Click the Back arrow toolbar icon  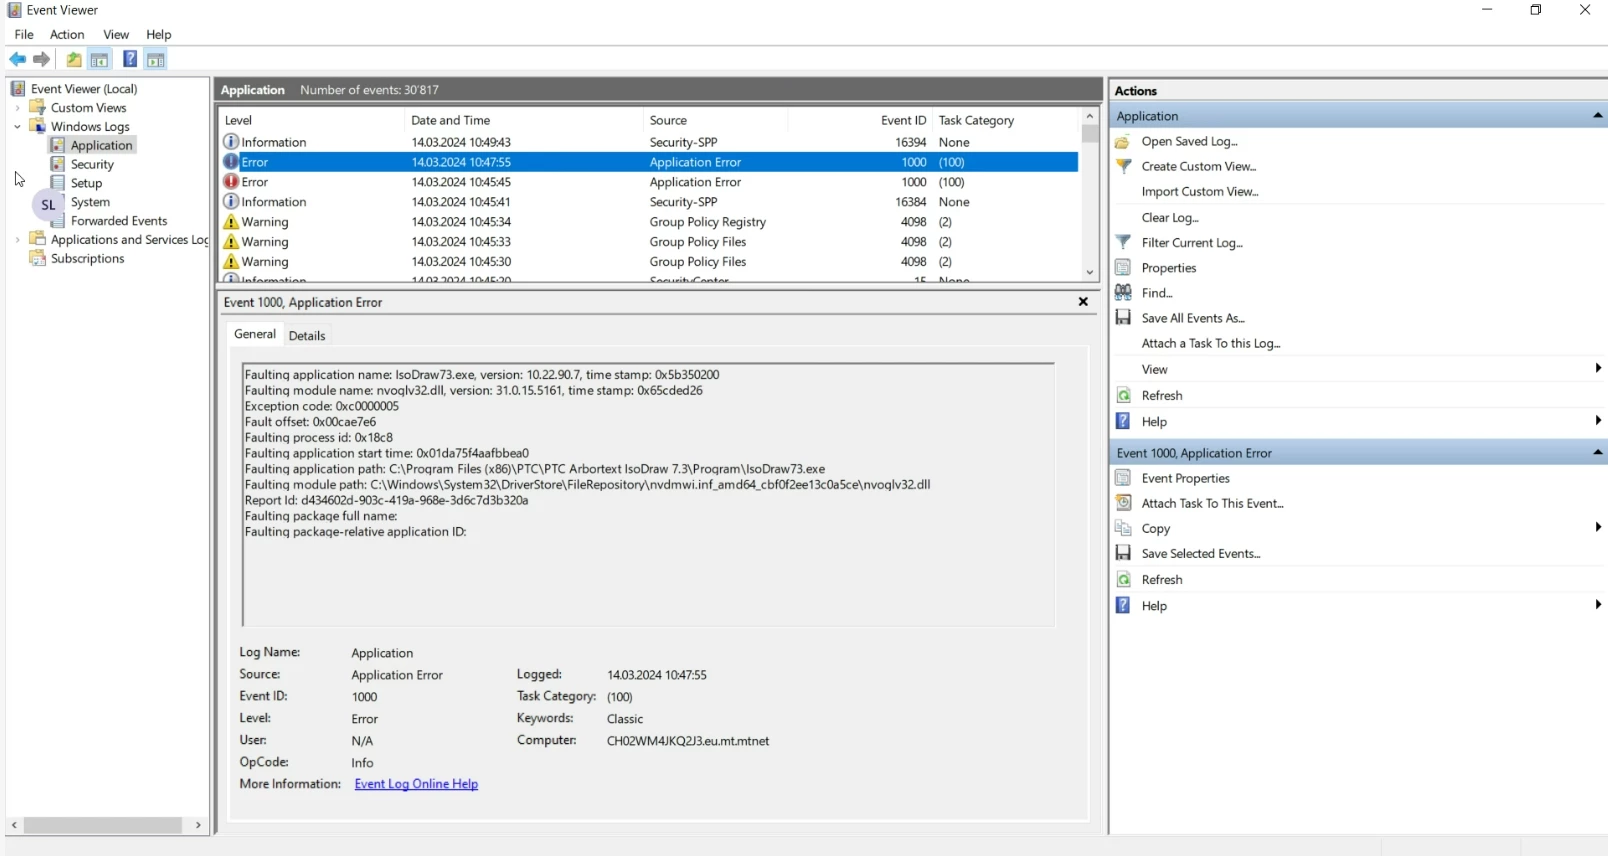[x=18, y=59]
